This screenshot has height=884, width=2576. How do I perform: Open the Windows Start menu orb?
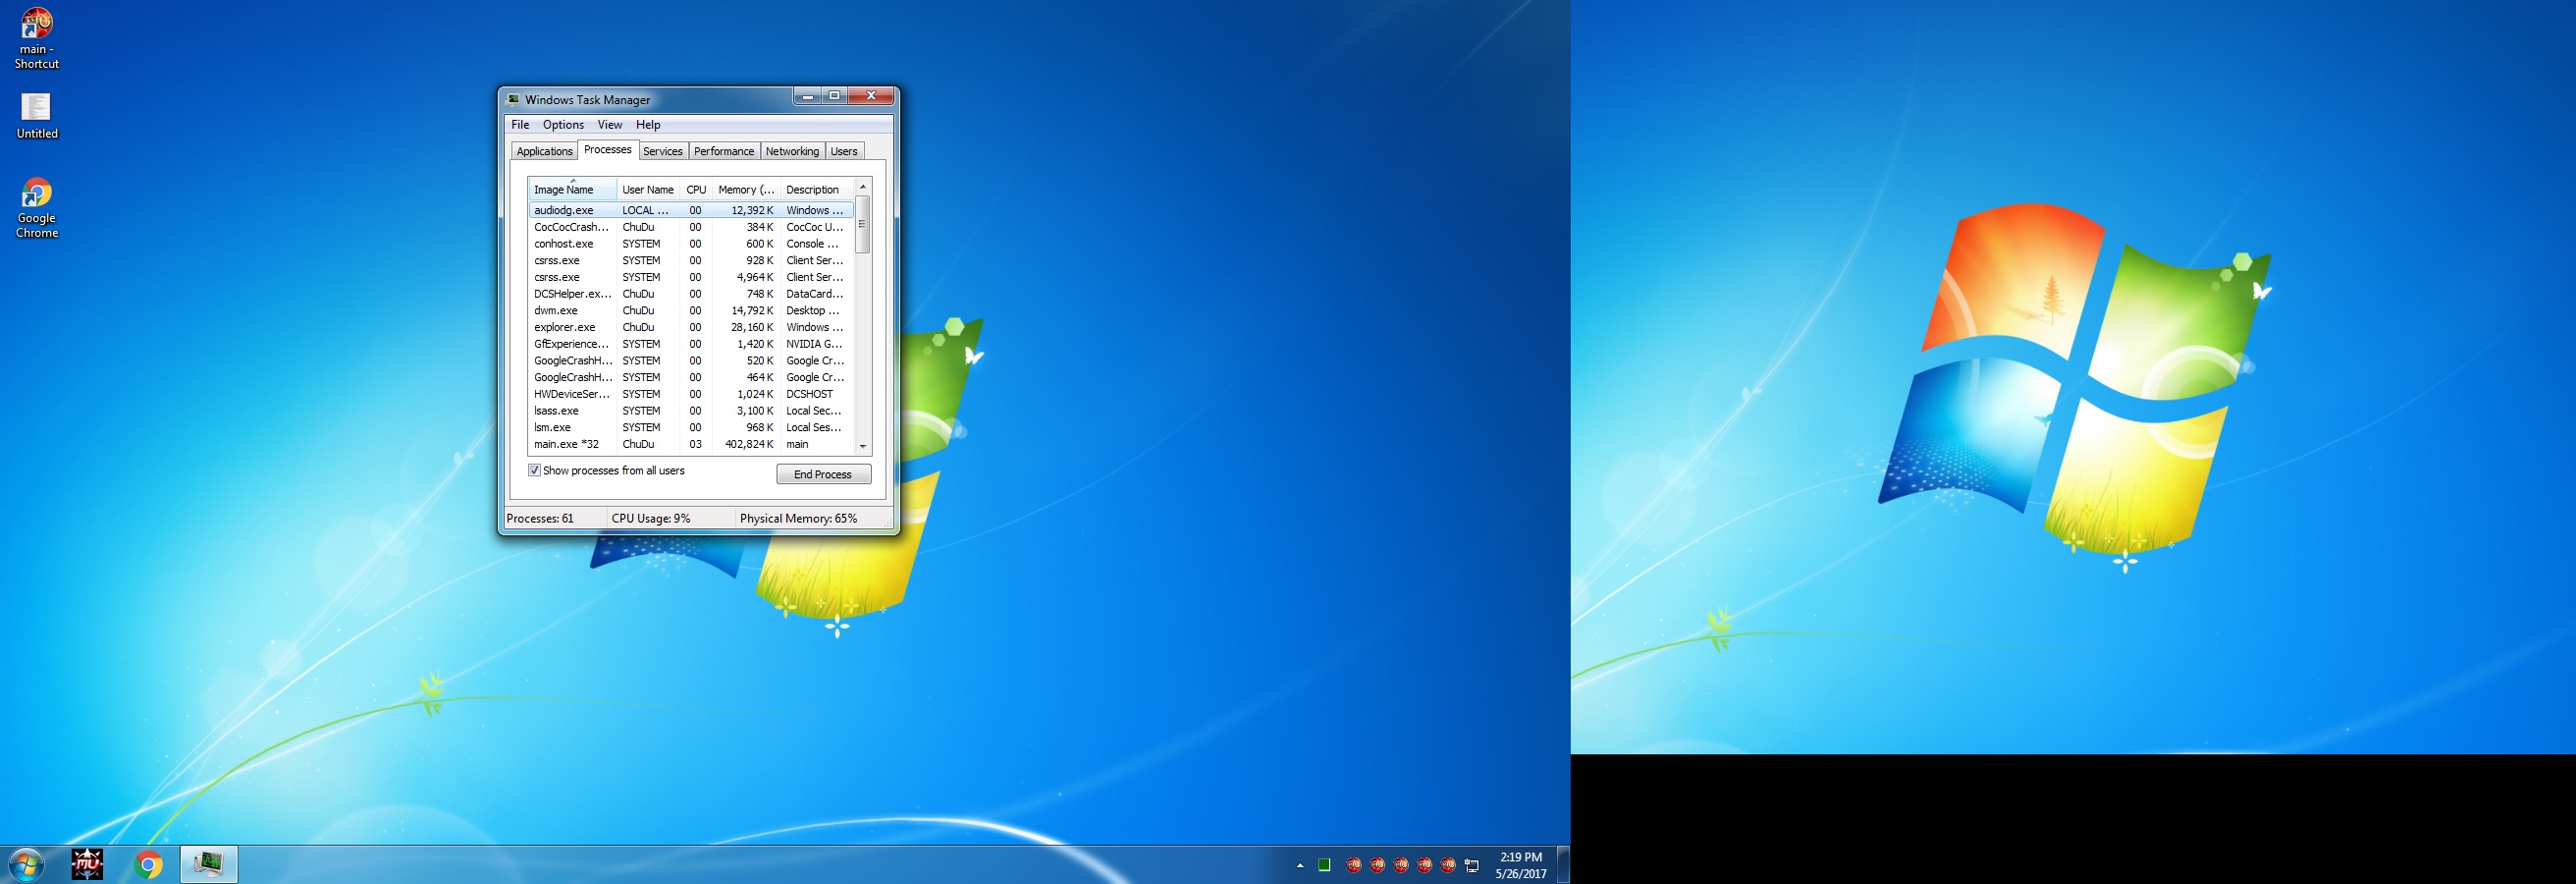point(26,864)
